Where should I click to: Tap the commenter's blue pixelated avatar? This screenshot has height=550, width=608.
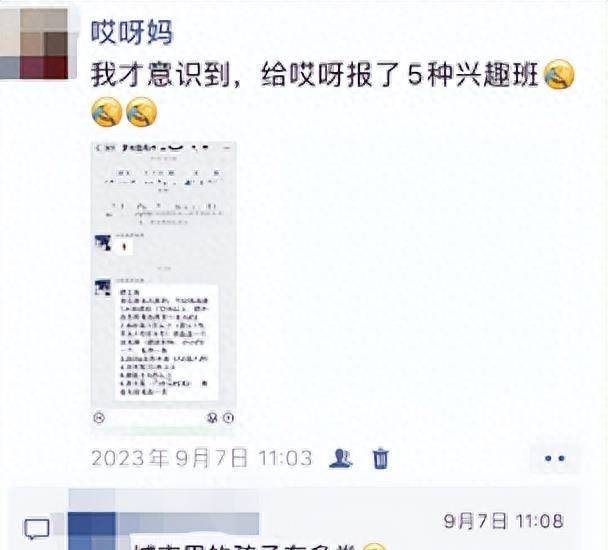tap(92, 531)
